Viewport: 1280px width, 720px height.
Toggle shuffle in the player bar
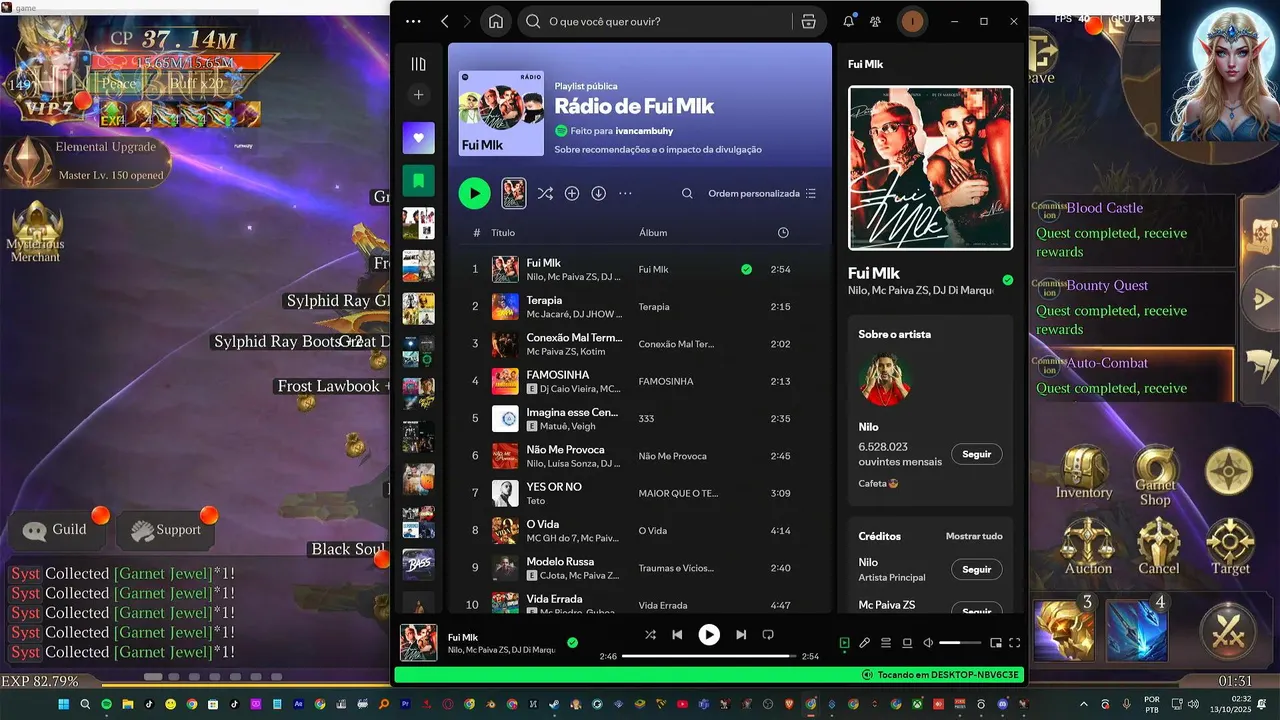point(650,635)
